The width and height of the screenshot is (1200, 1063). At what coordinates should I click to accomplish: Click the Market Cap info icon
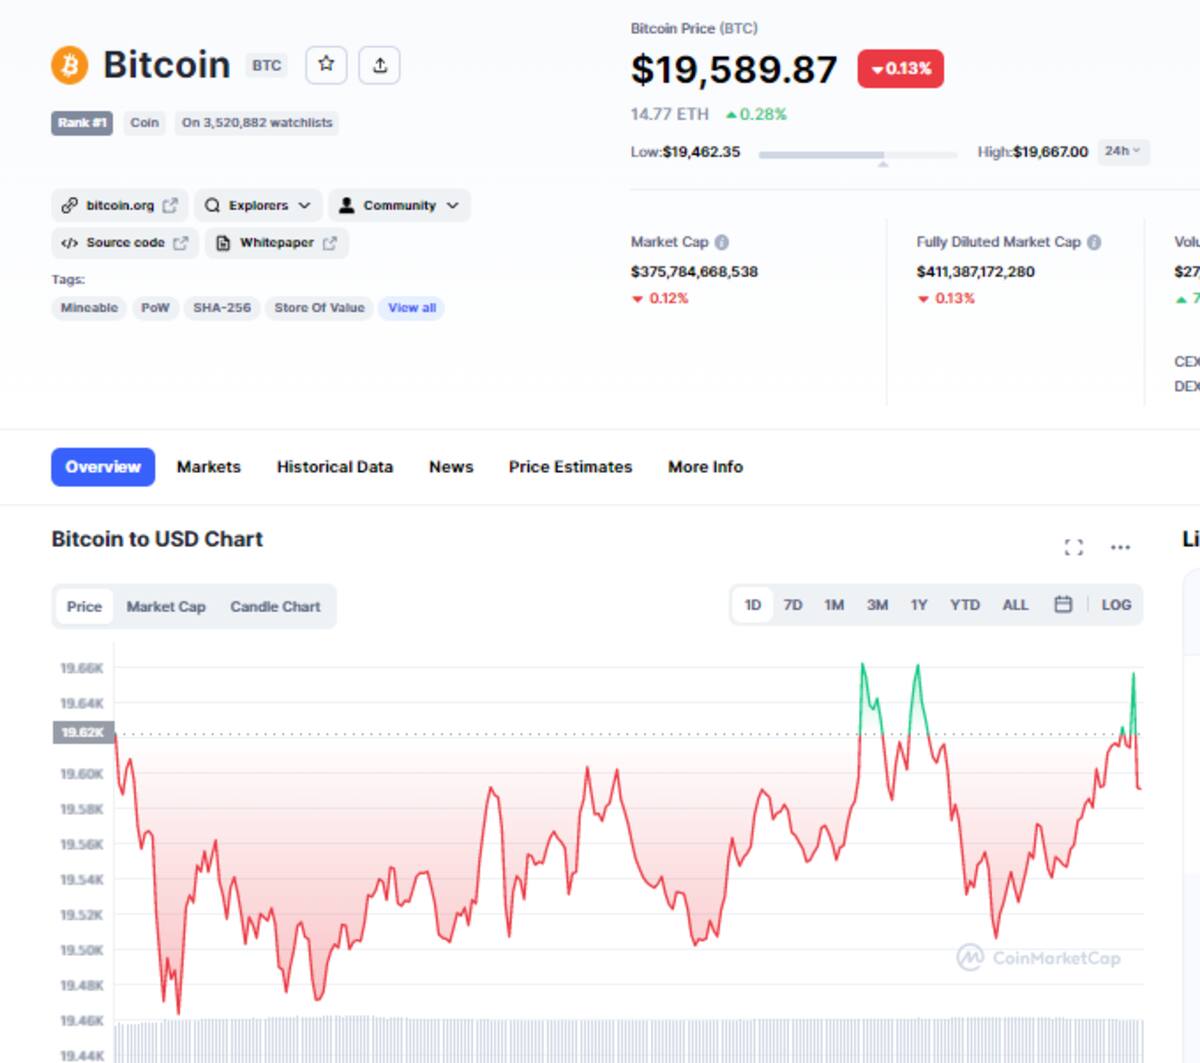coord(722,242)
